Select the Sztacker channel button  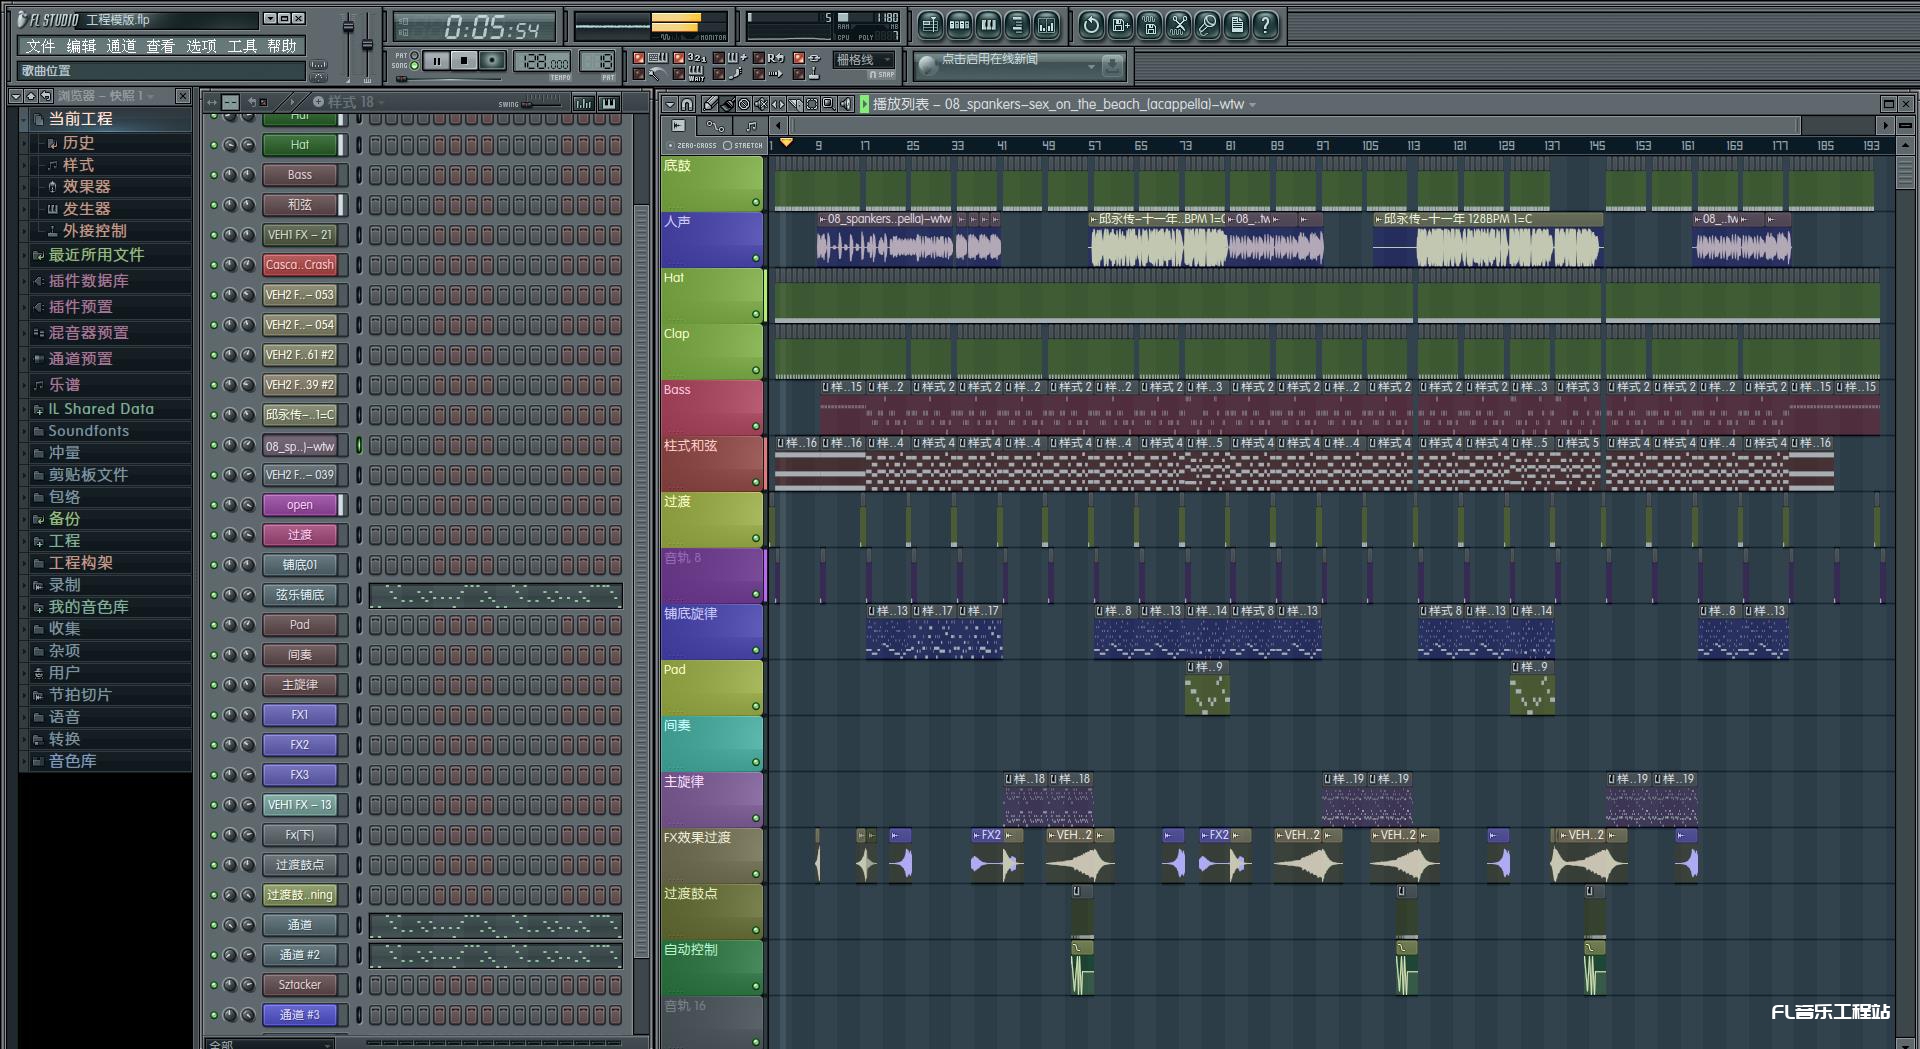tap(300, 985)
